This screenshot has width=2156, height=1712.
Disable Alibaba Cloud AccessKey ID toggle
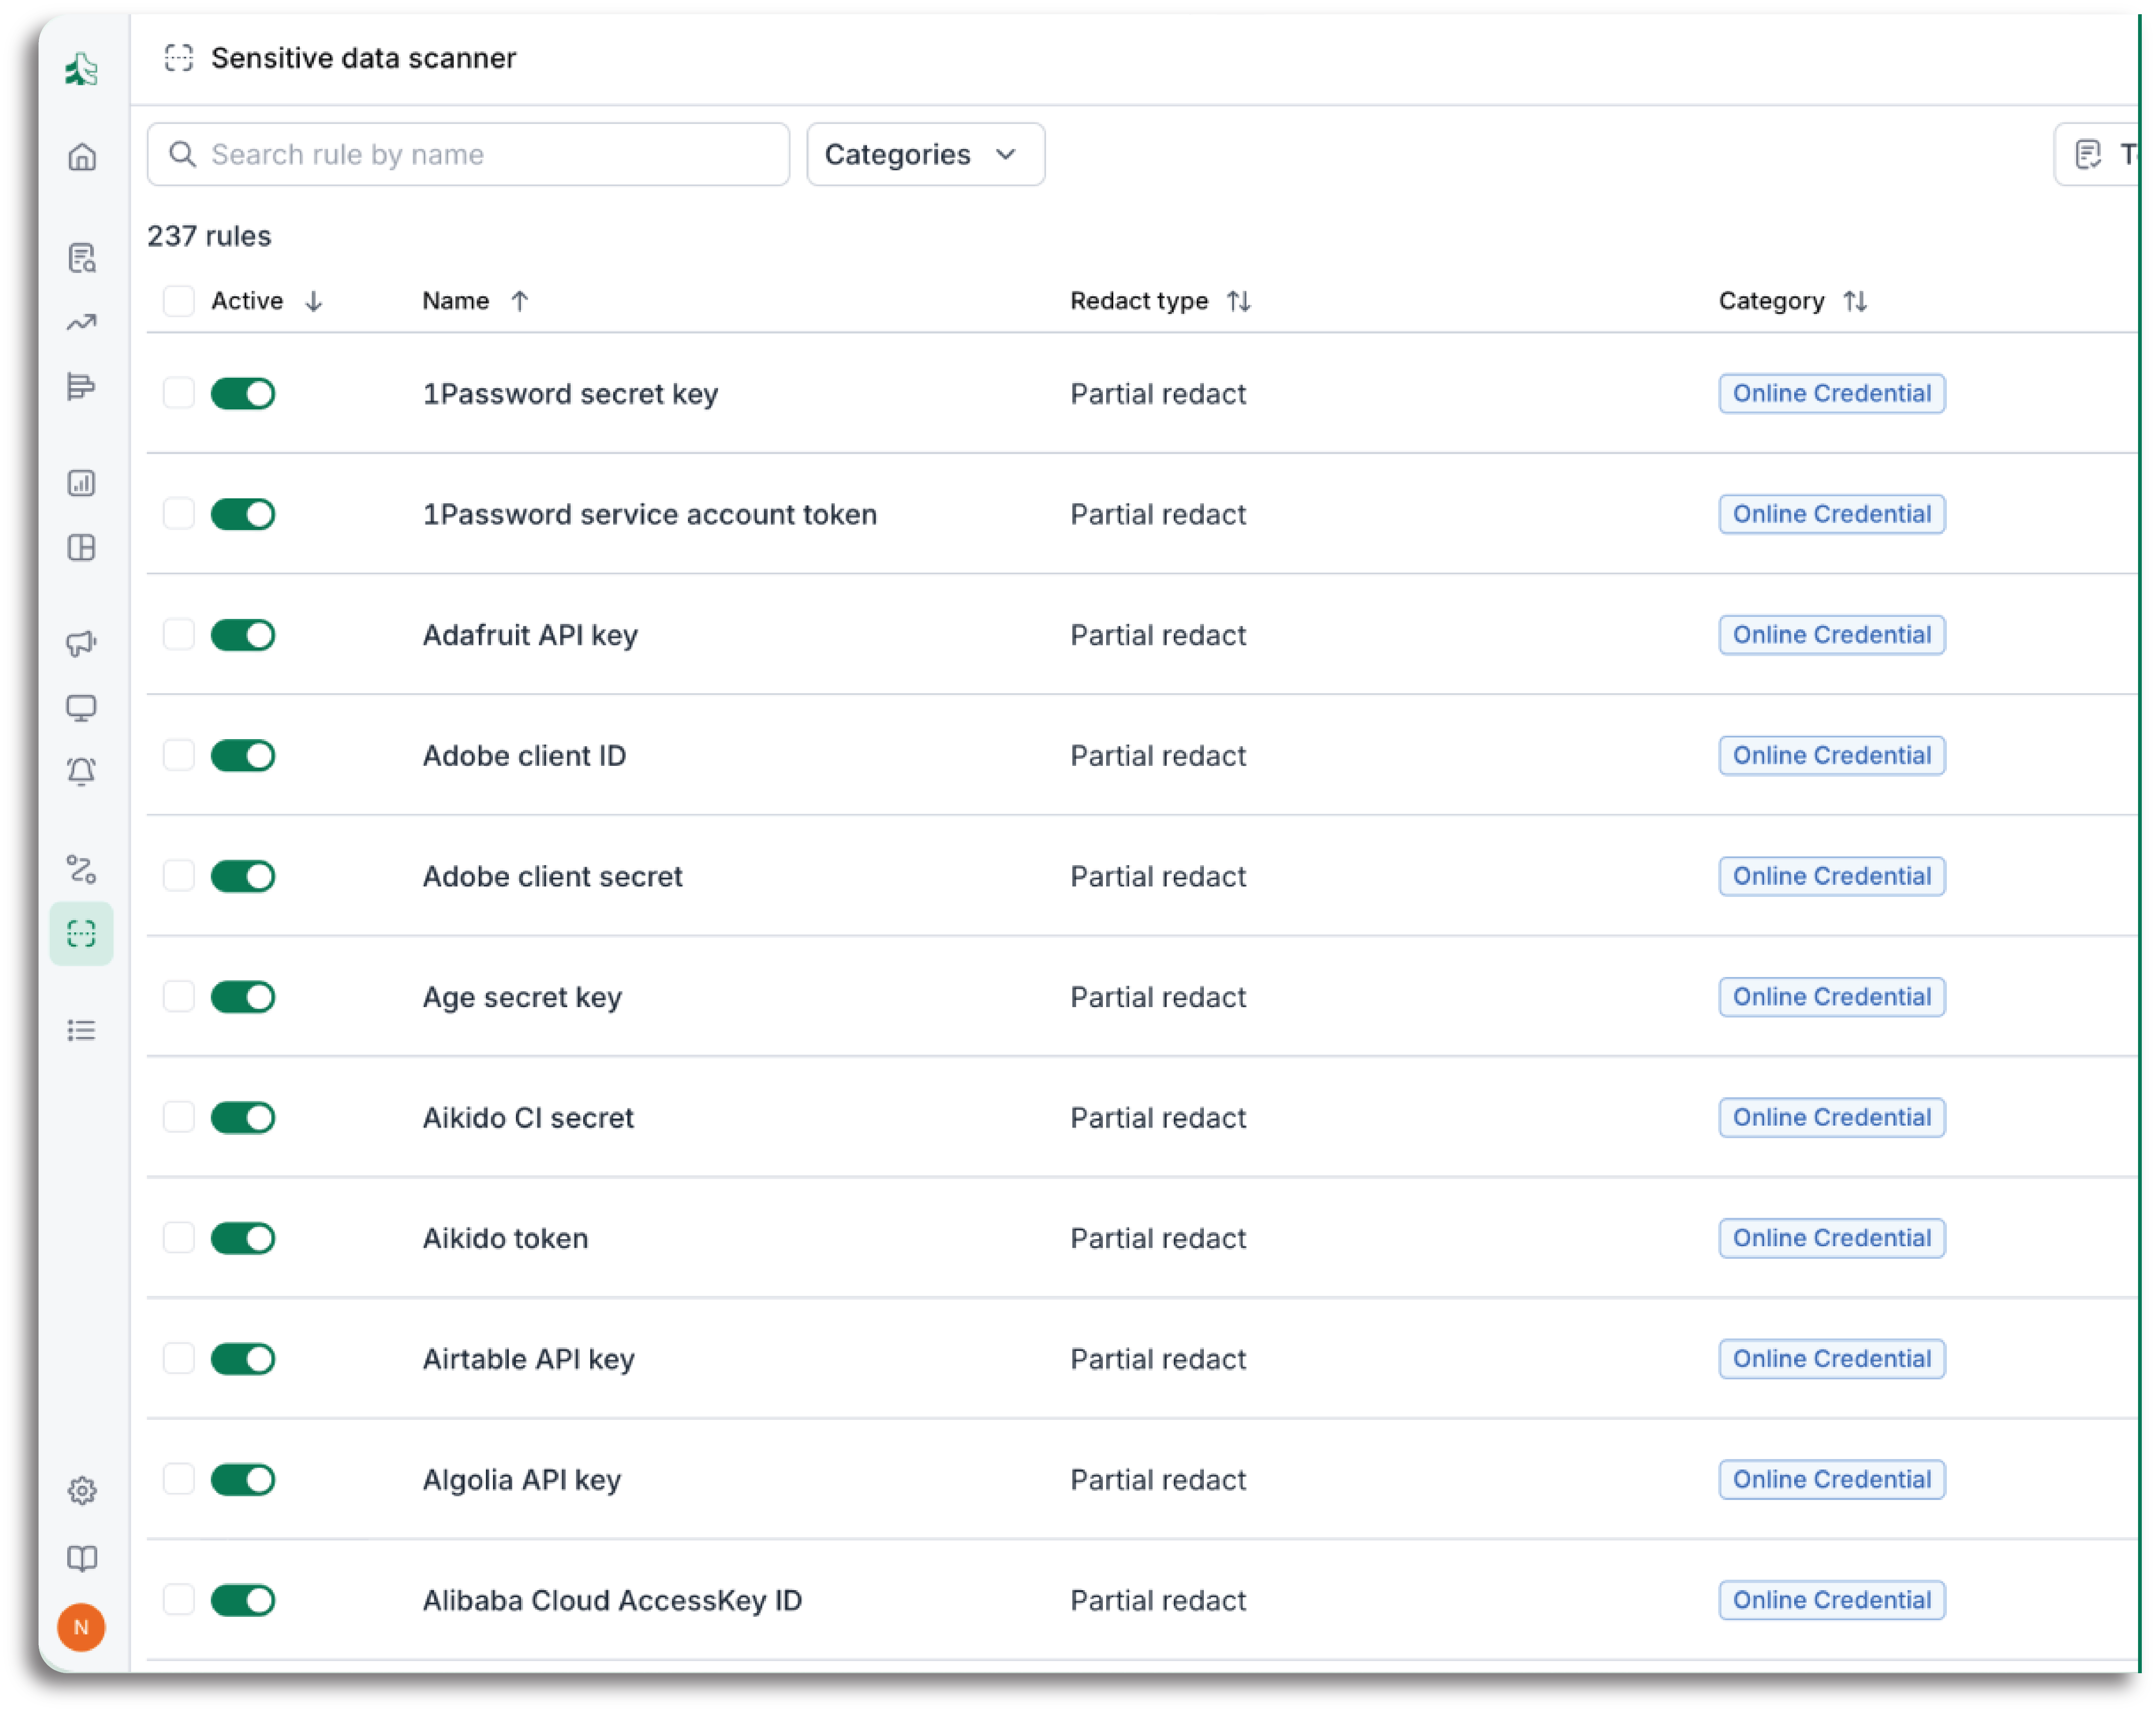(243, 1600)
